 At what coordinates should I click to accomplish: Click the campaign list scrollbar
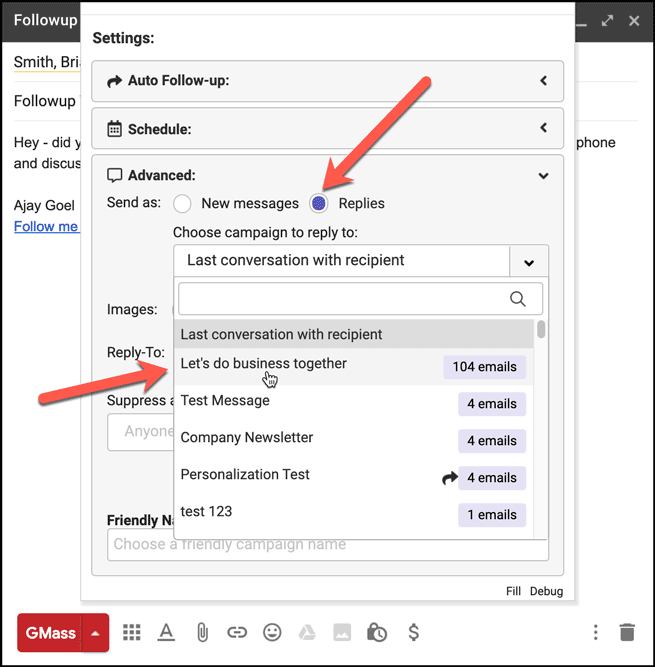pyautogui.click(x=541, y=330)
